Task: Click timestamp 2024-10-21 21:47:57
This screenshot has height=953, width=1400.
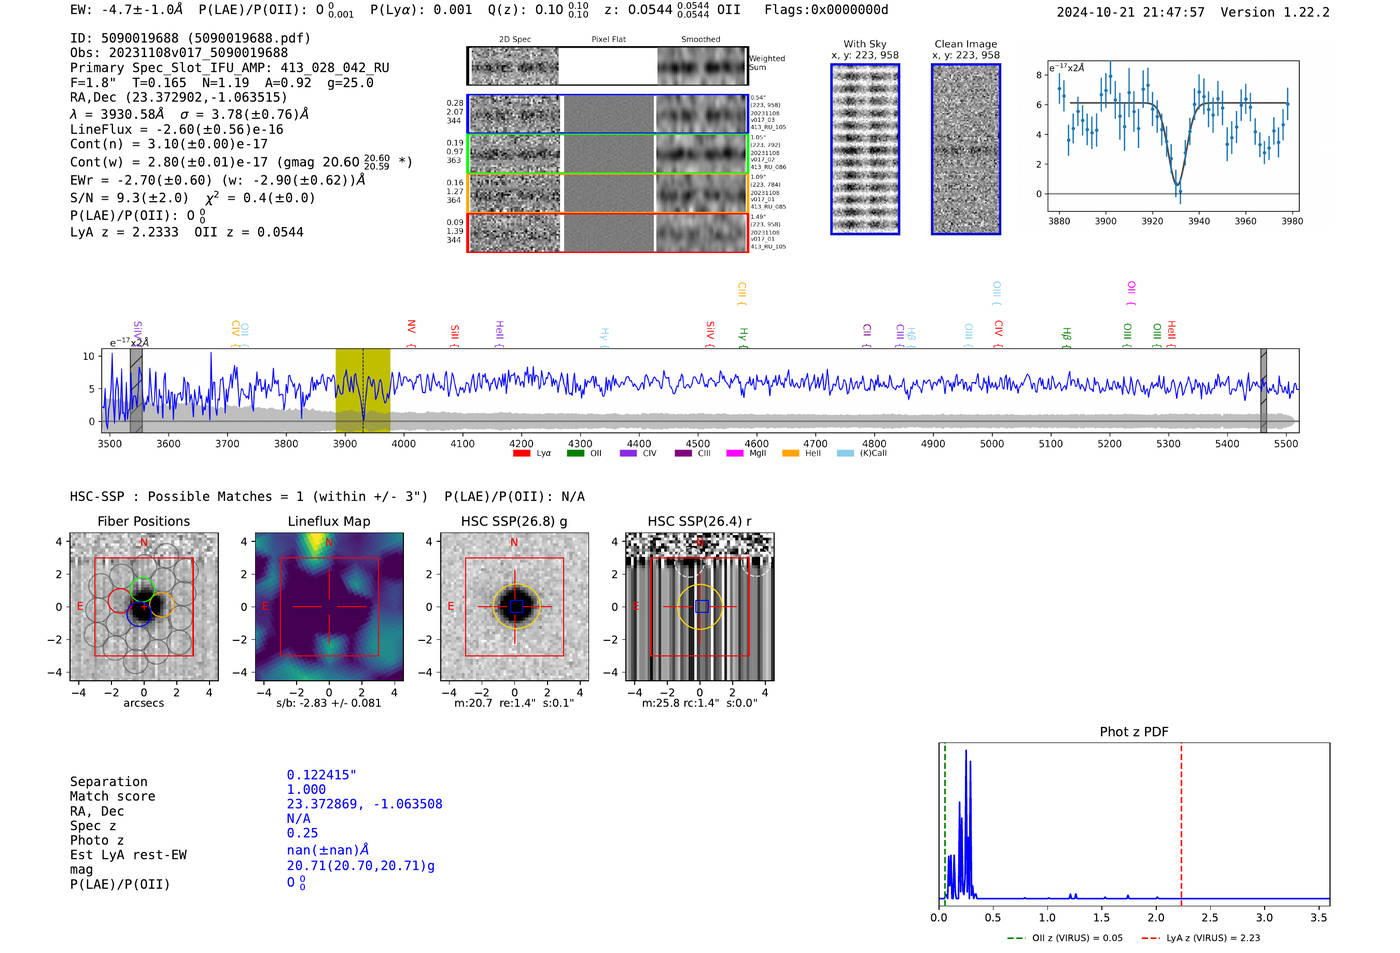Action: [1130, 13]
